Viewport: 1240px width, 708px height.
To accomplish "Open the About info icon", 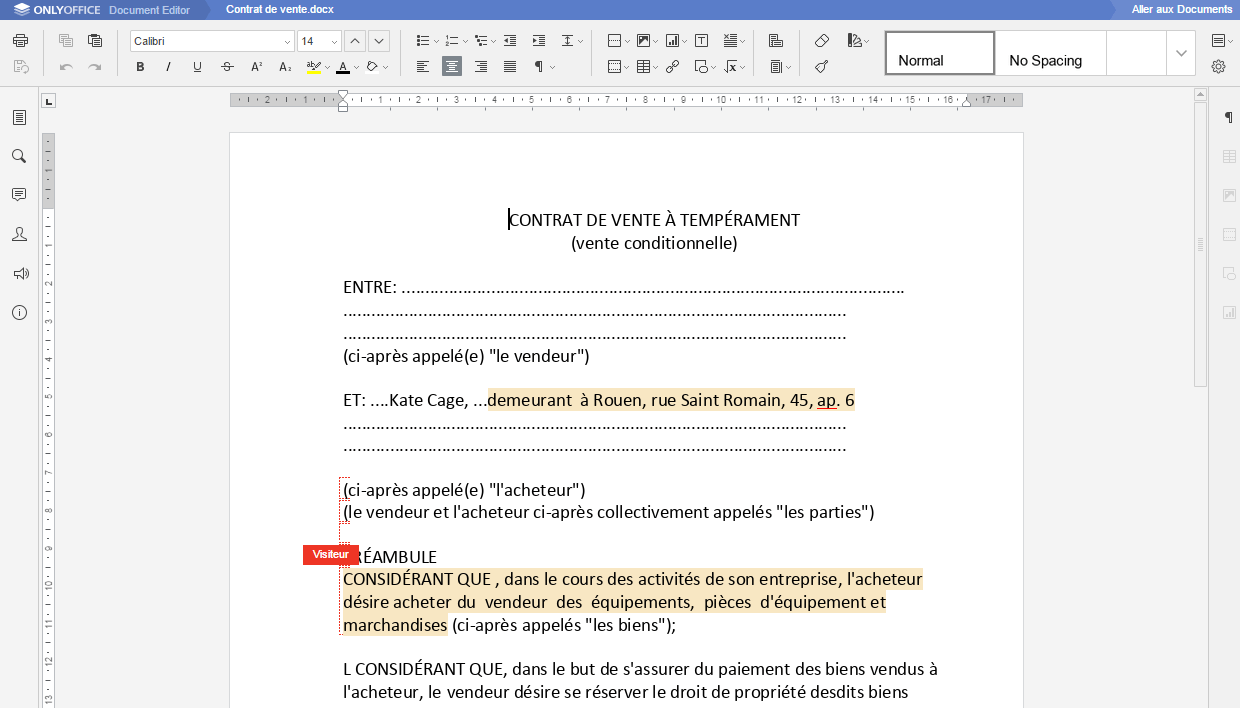I will pos(19,312).
